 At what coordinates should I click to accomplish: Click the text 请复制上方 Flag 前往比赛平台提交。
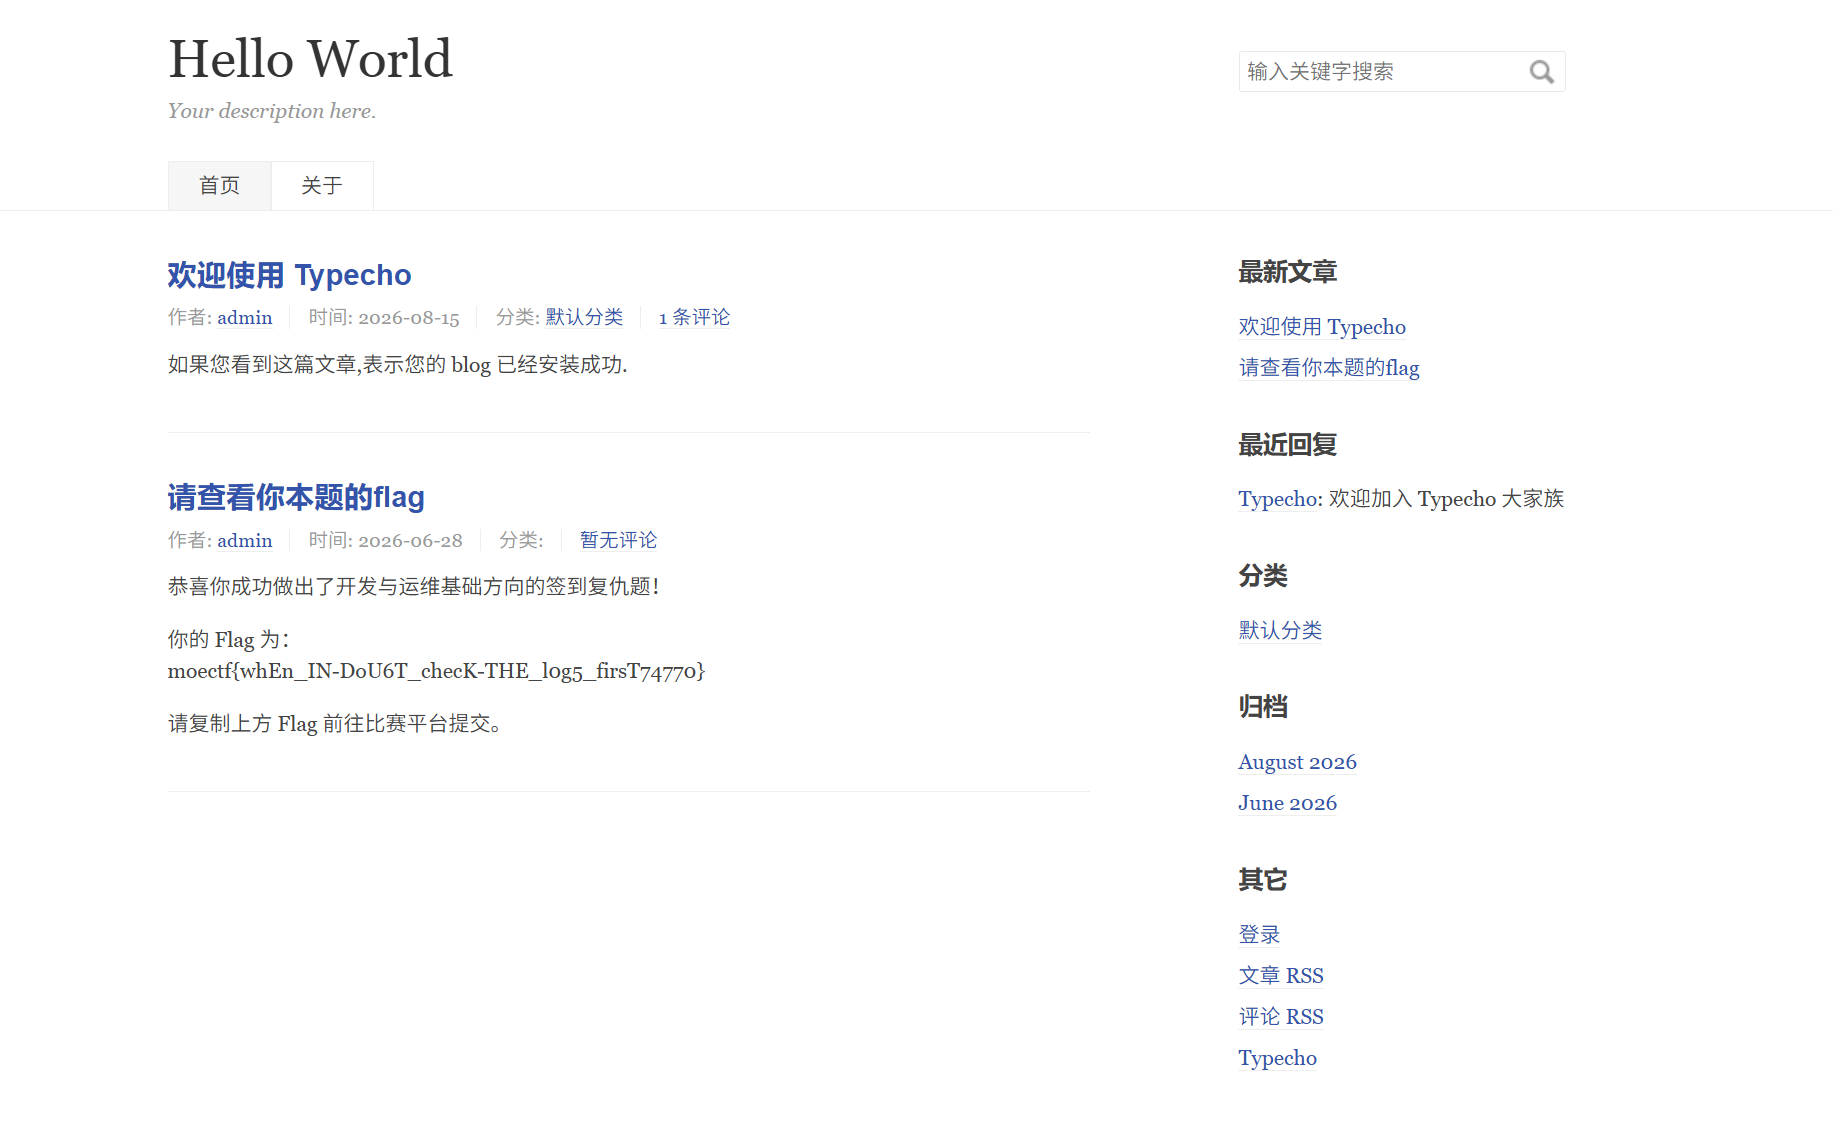(x=336, y=724)
